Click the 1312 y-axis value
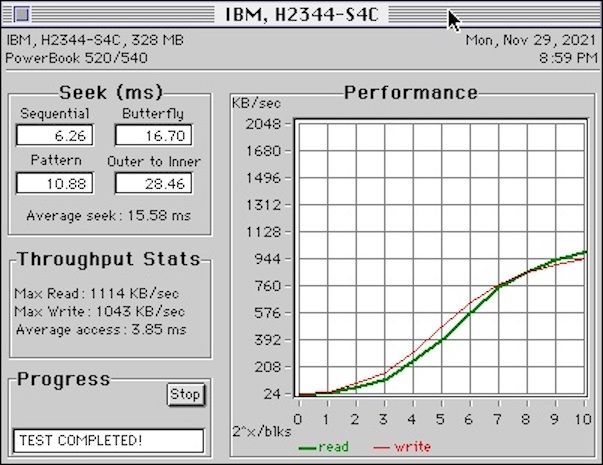Image resolution: width=603 pixels, height=465 pixels. pos(263,205)
